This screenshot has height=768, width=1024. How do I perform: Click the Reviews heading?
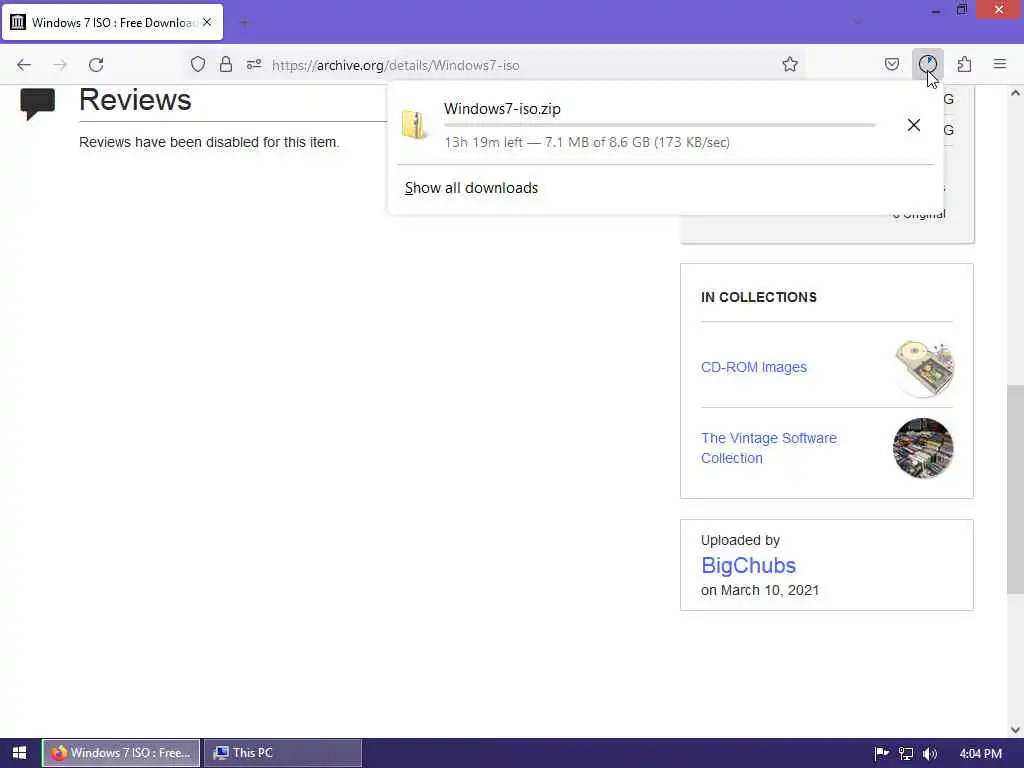pyautogui.click(x=135, y=101)
